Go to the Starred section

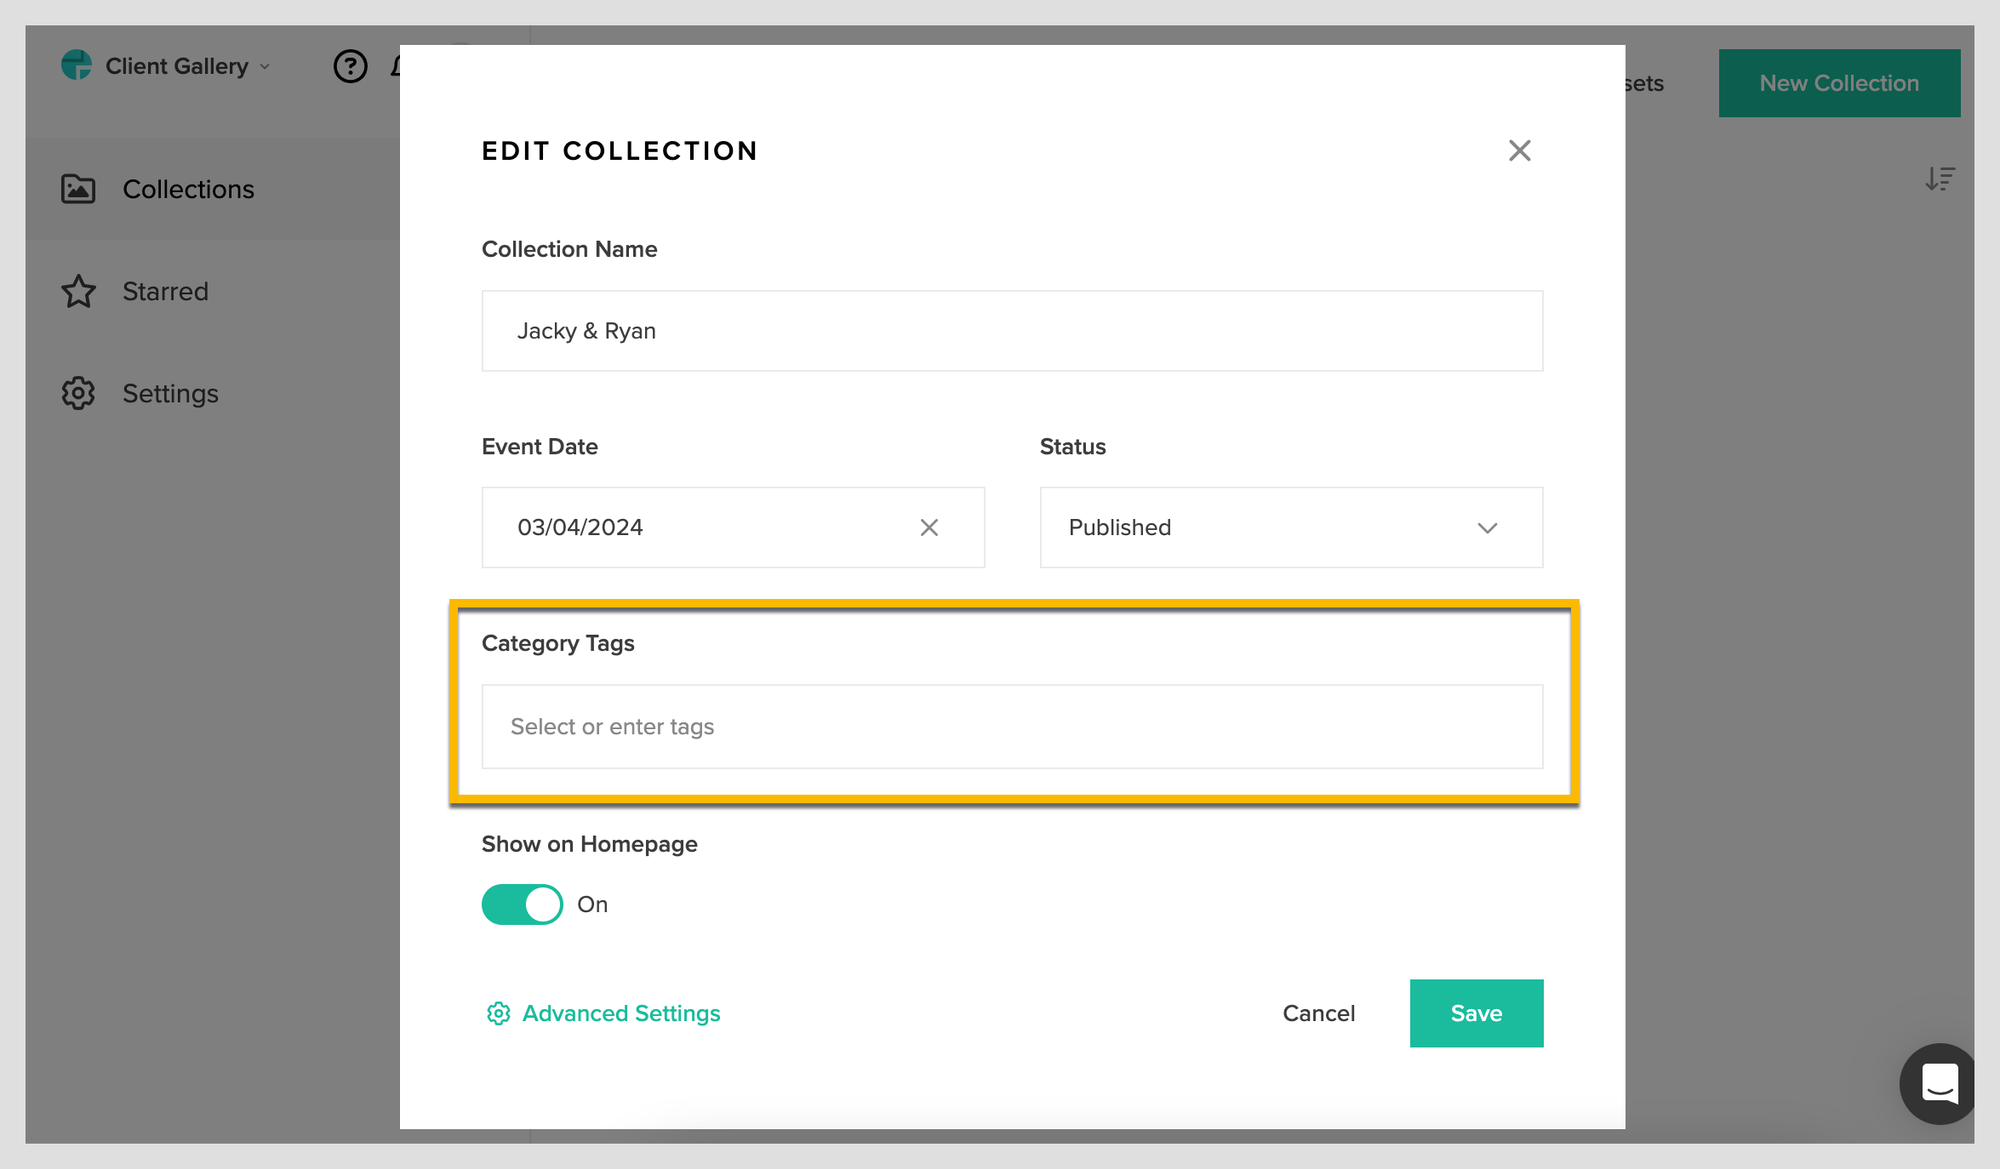(x=165, y=291)
